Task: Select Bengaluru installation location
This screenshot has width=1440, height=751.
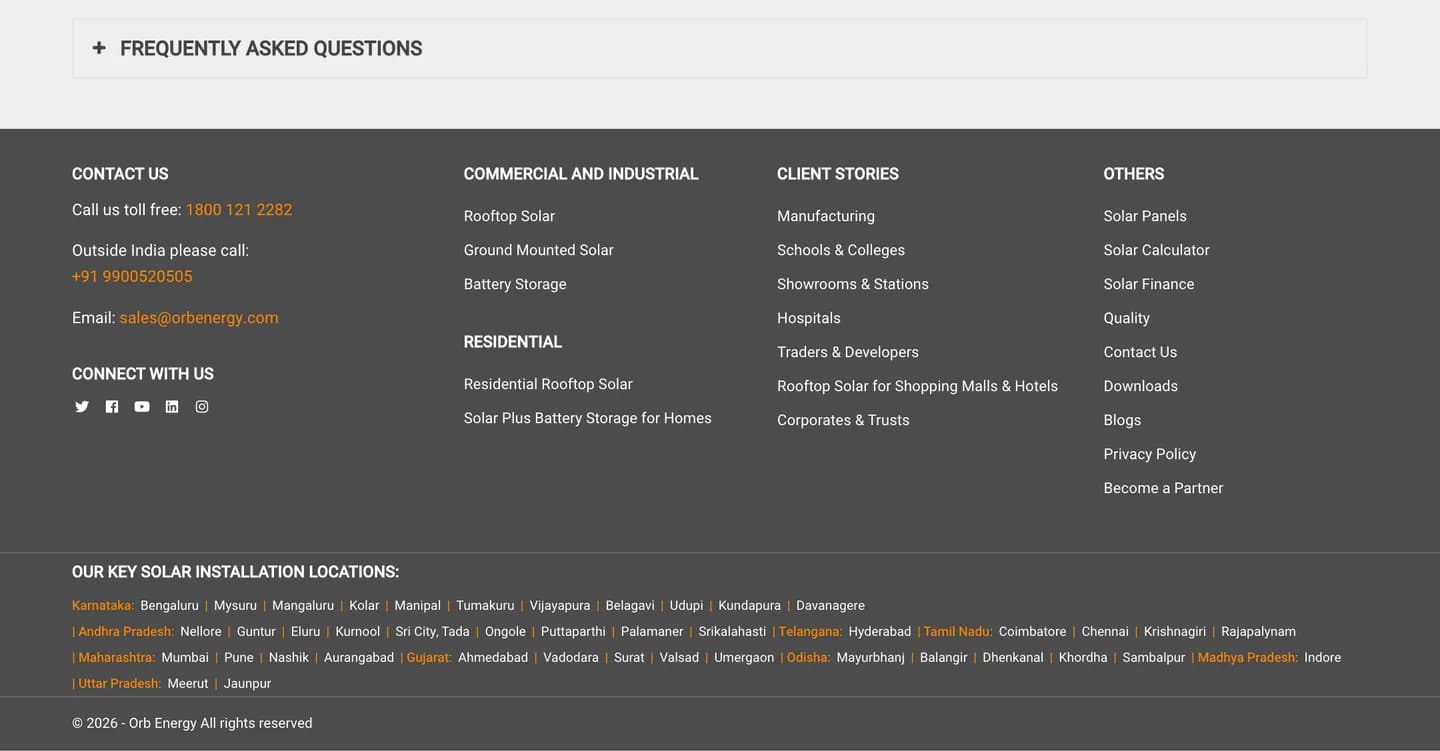Action: coord(170,606)
